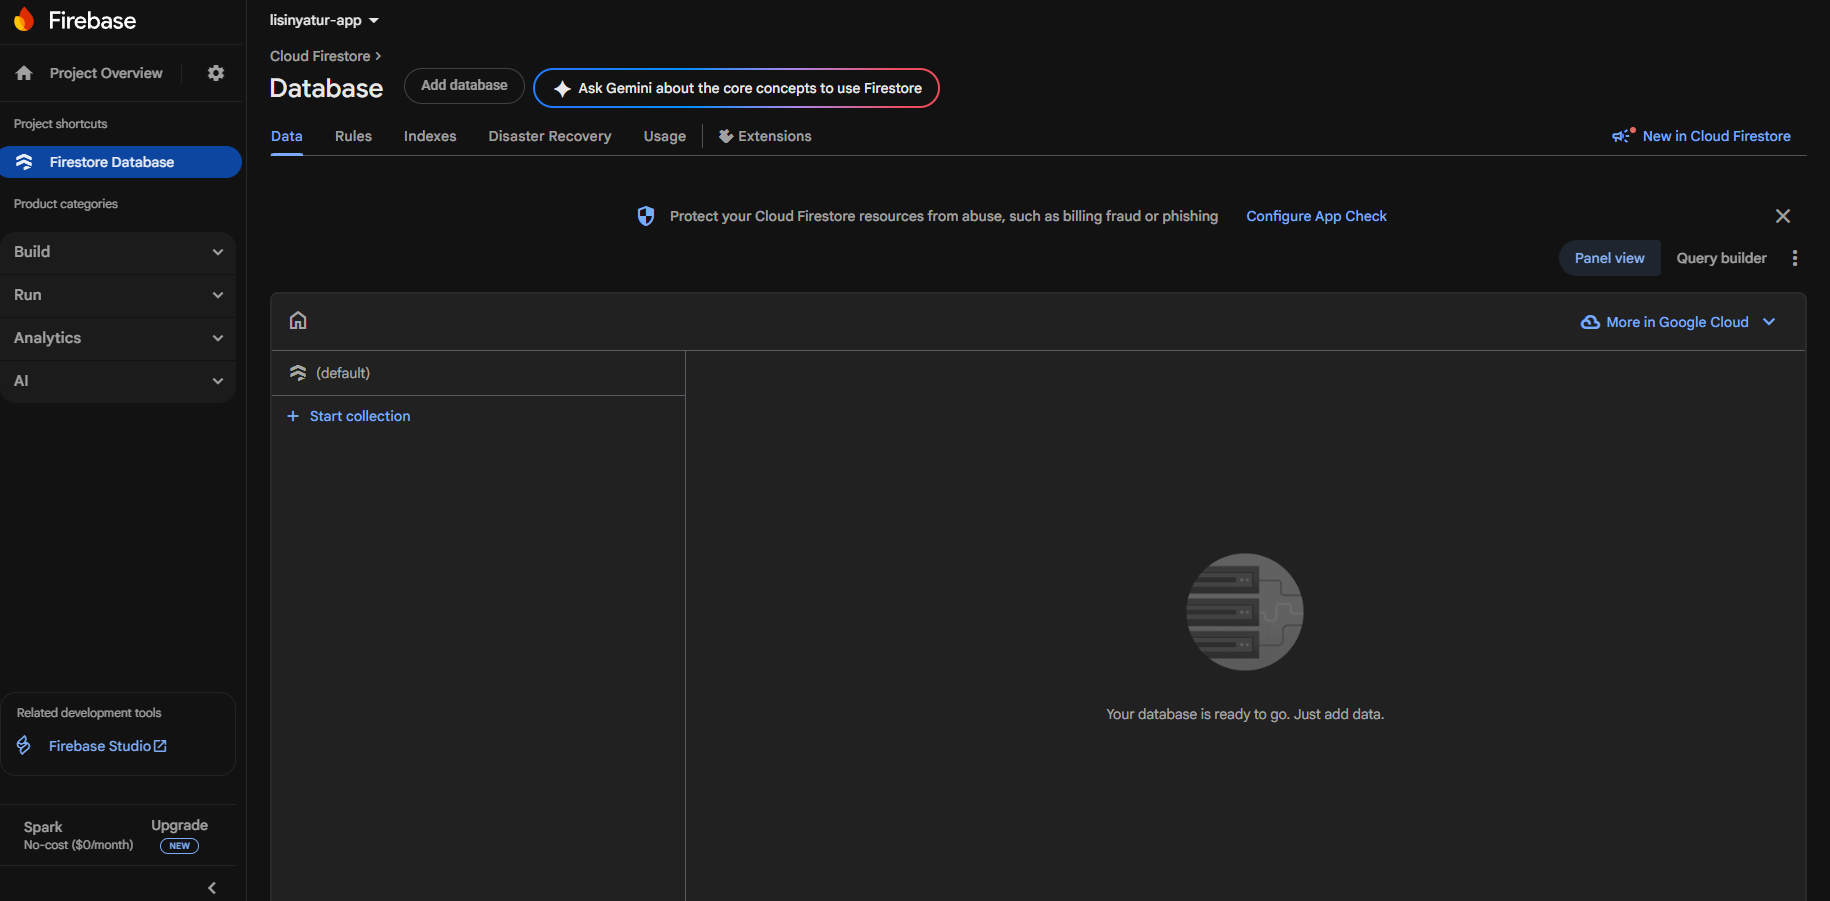Screen dimensions: 1830x901
Task: Click the empty database illustration
Action: 1245,612
